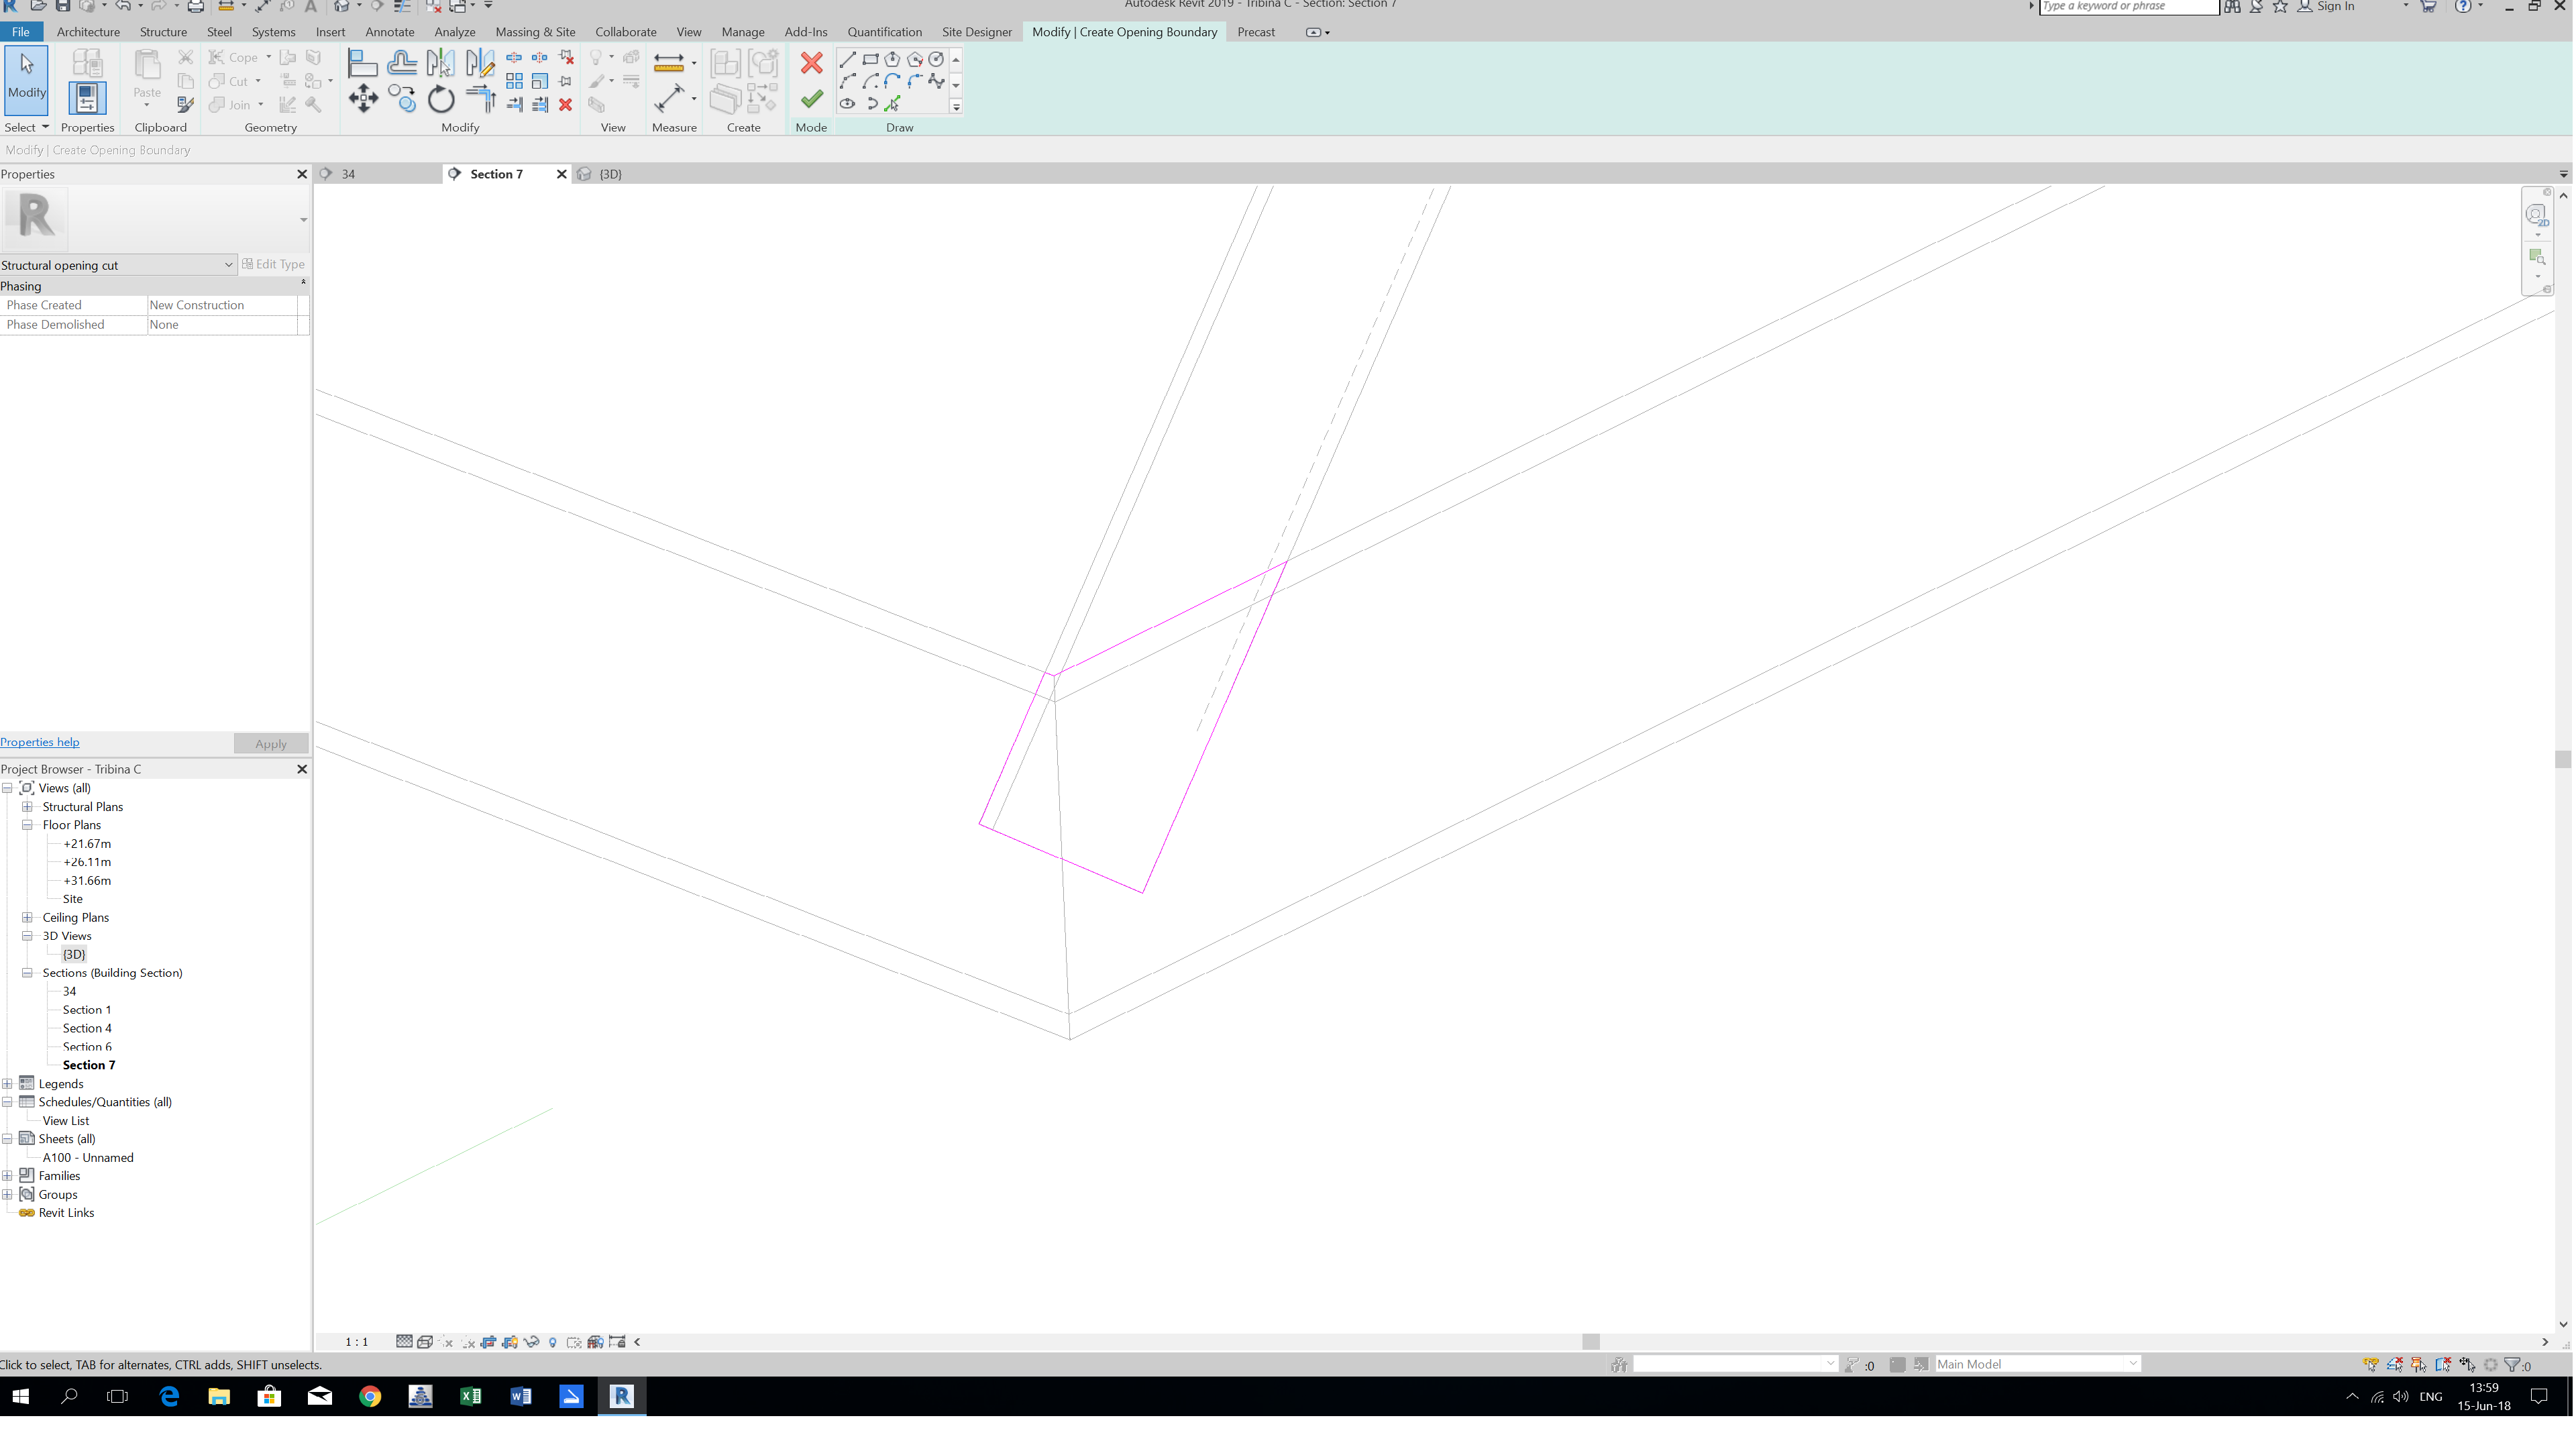This screenshot has width=2576, height=1449.
Task: Open Temporary Hide/Isolate sunglasses icon
Action: (531, 1343)
